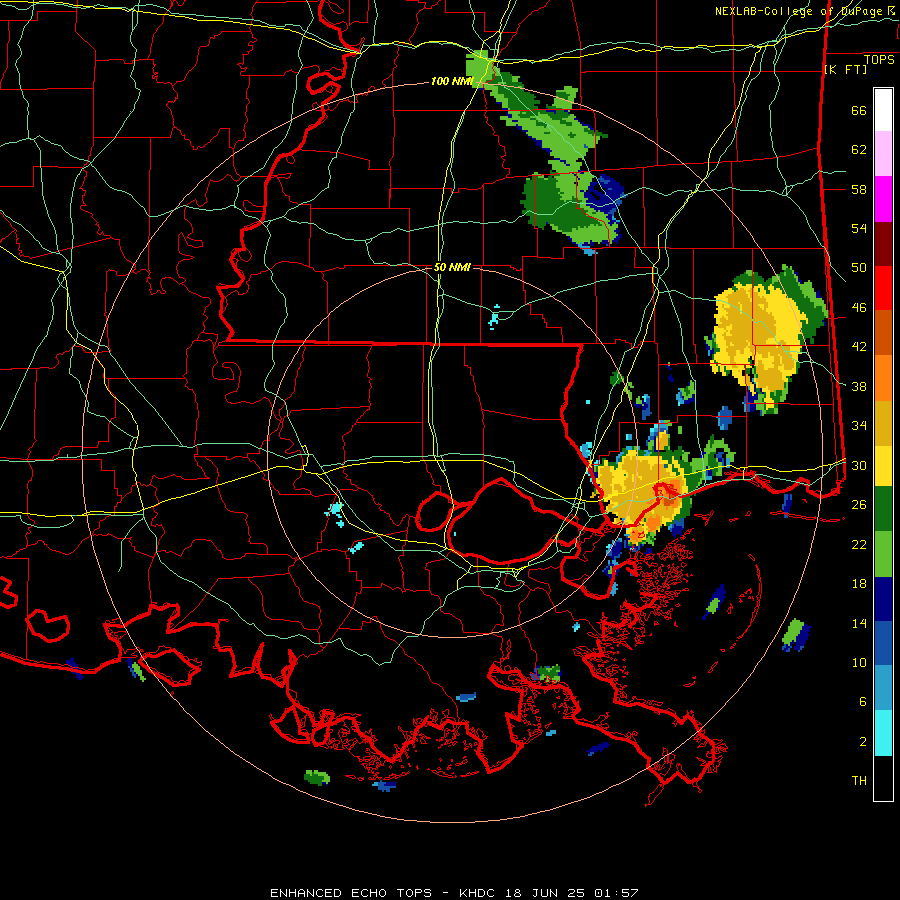Click the bright red legend swatch
The width and height of the screenshot is (900, 900).
coord(883,288)
